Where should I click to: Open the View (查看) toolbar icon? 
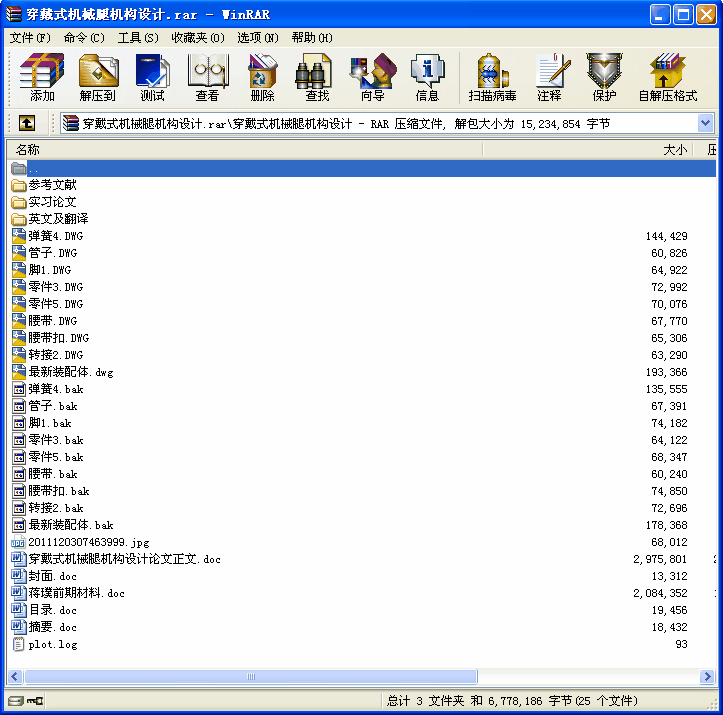pos(207,77)
